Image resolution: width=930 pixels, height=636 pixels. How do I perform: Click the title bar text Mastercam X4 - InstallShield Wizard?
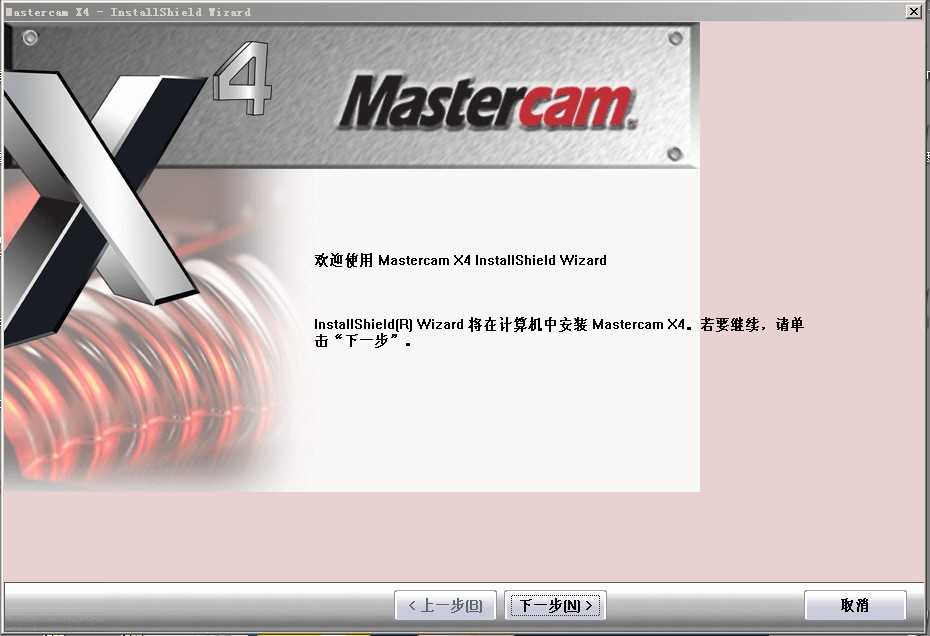(128, 12)
